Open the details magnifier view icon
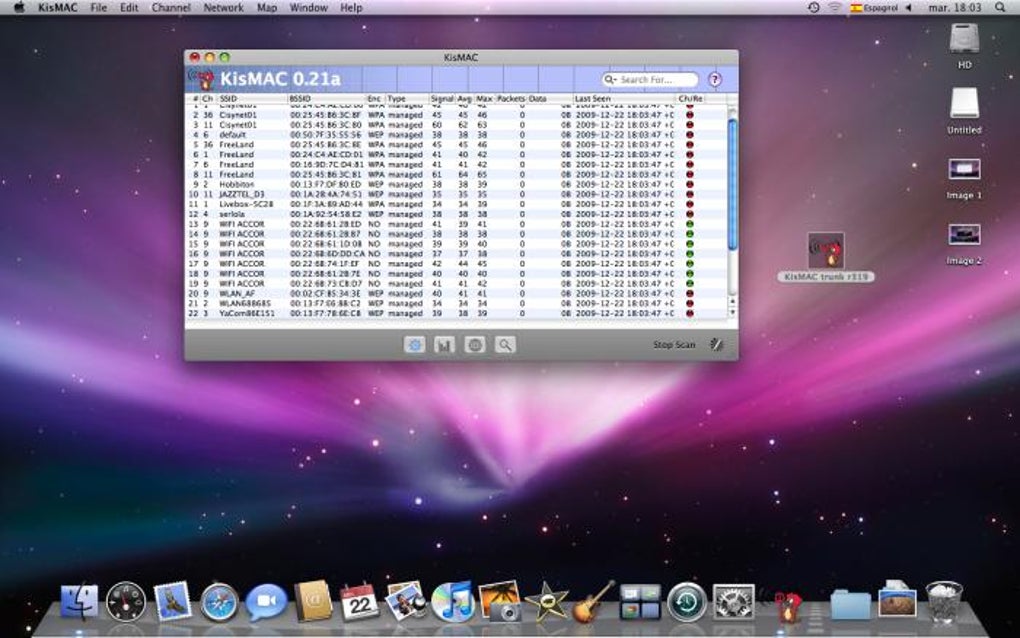1020x638 pixels. (x=505, y=345)
